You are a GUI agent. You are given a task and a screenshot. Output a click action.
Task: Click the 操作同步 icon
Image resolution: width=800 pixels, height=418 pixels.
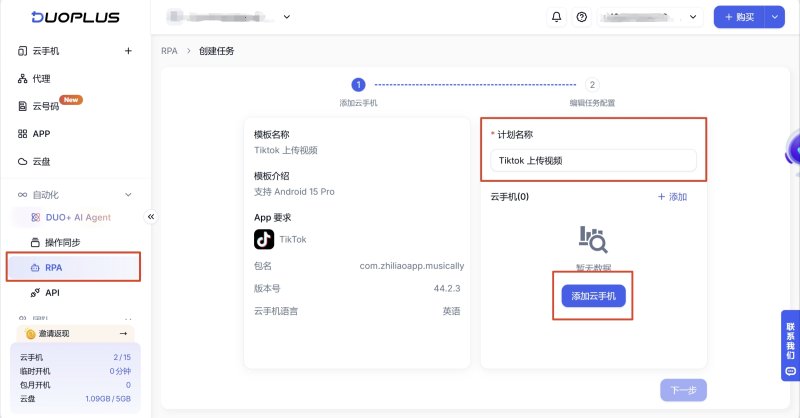point(35,242)
